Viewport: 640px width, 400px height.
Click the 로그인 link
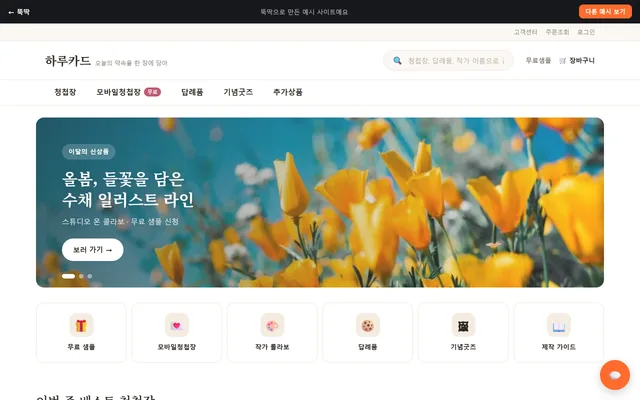[586, 32]
